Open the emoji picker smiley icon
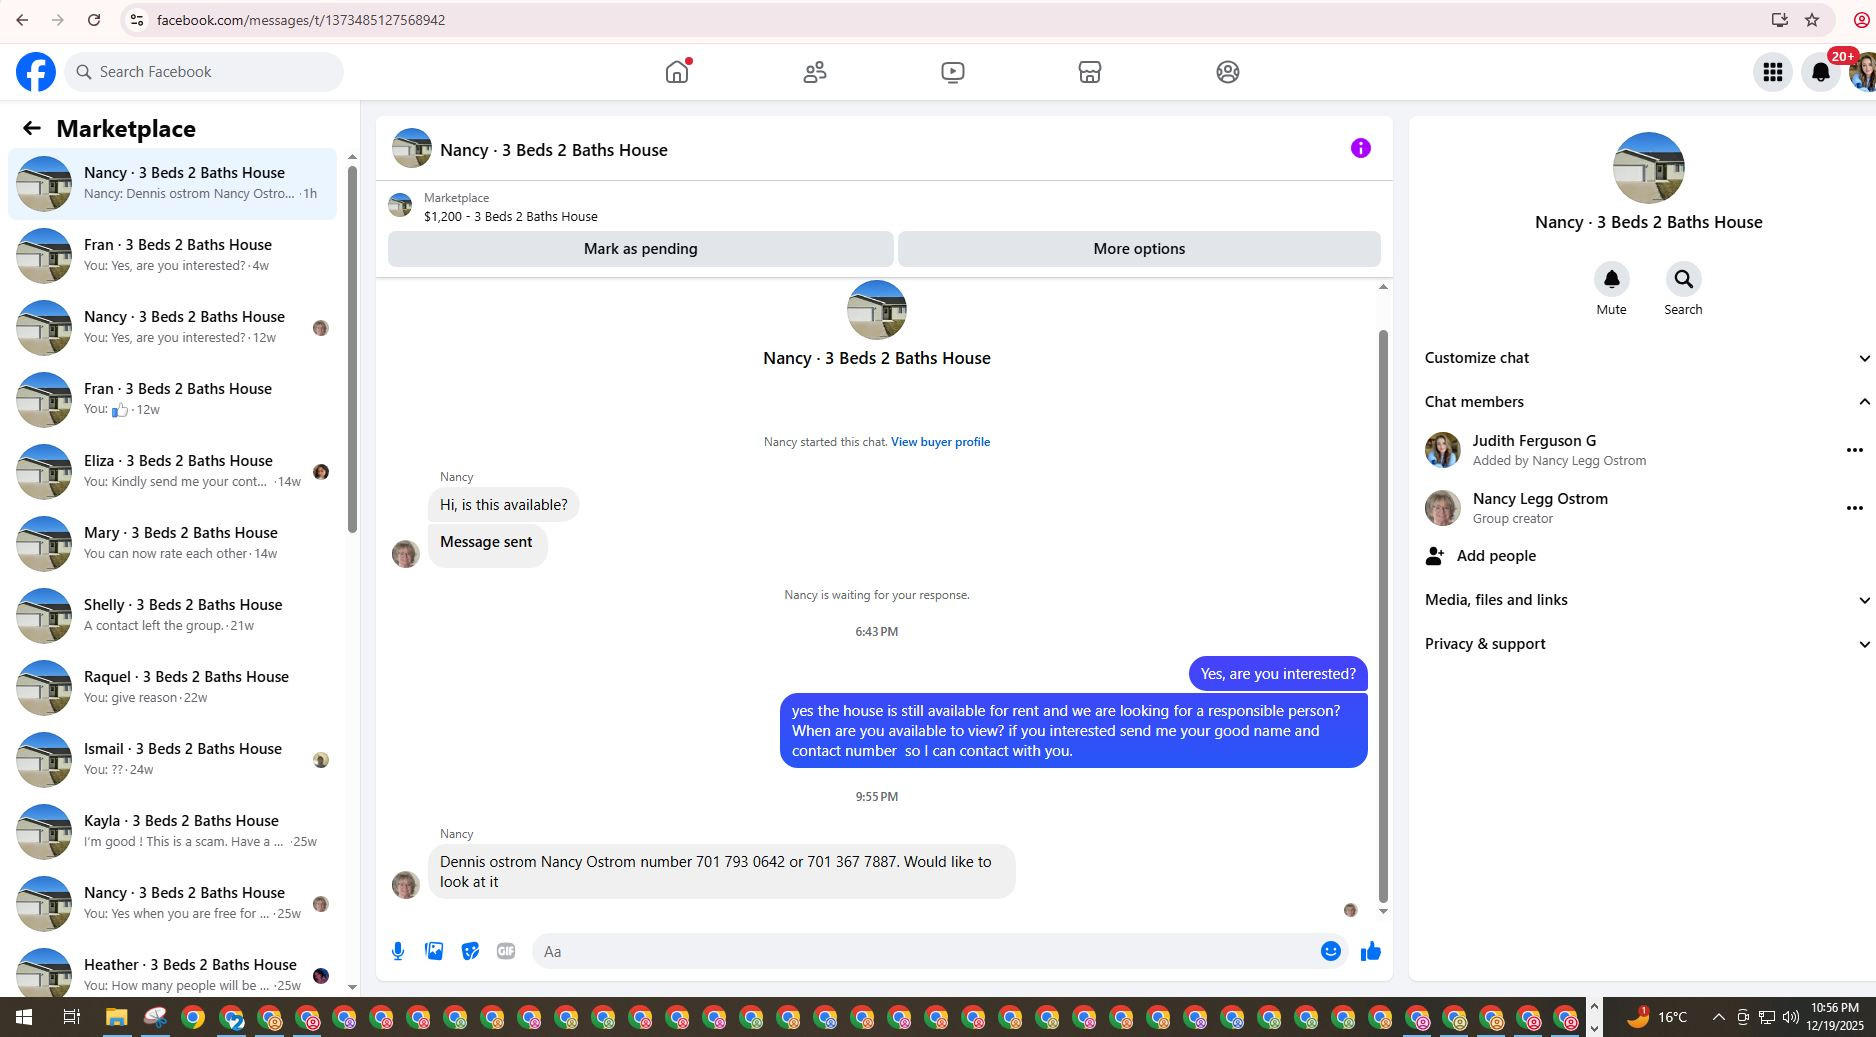The width and height of the screenshot is (1876, 1037). 1330,951
